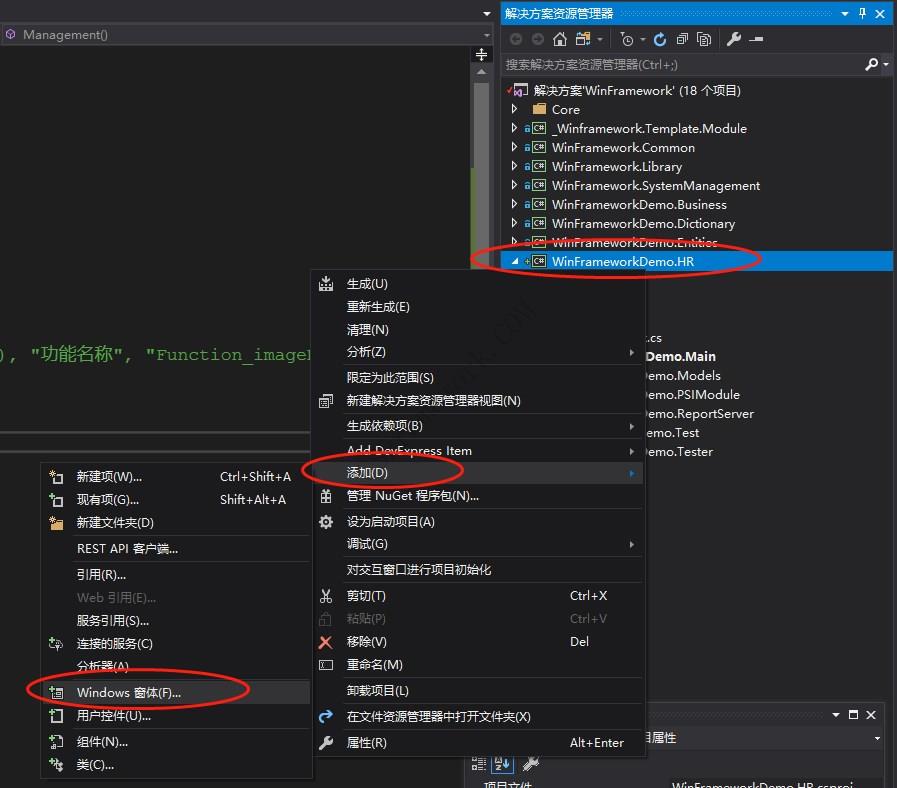Open Properties via the wrench toolbar icon

click(734, 39)
